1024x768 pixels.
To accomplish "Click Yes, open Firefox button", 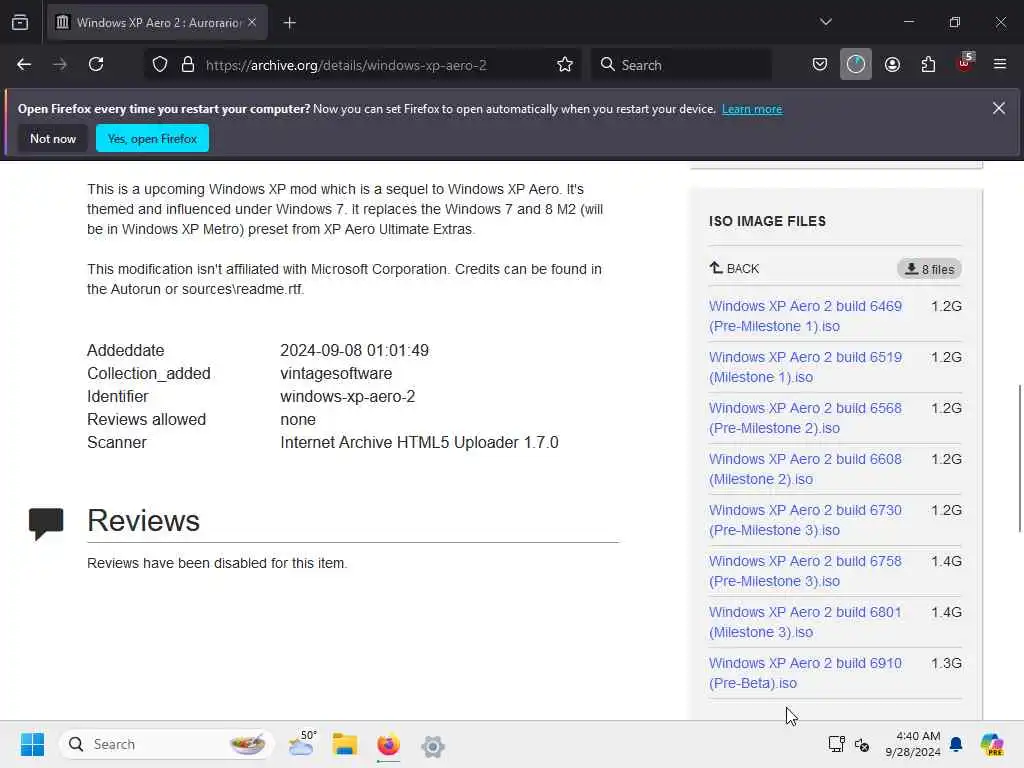I will pyautogui.click(x=152, y=138).
